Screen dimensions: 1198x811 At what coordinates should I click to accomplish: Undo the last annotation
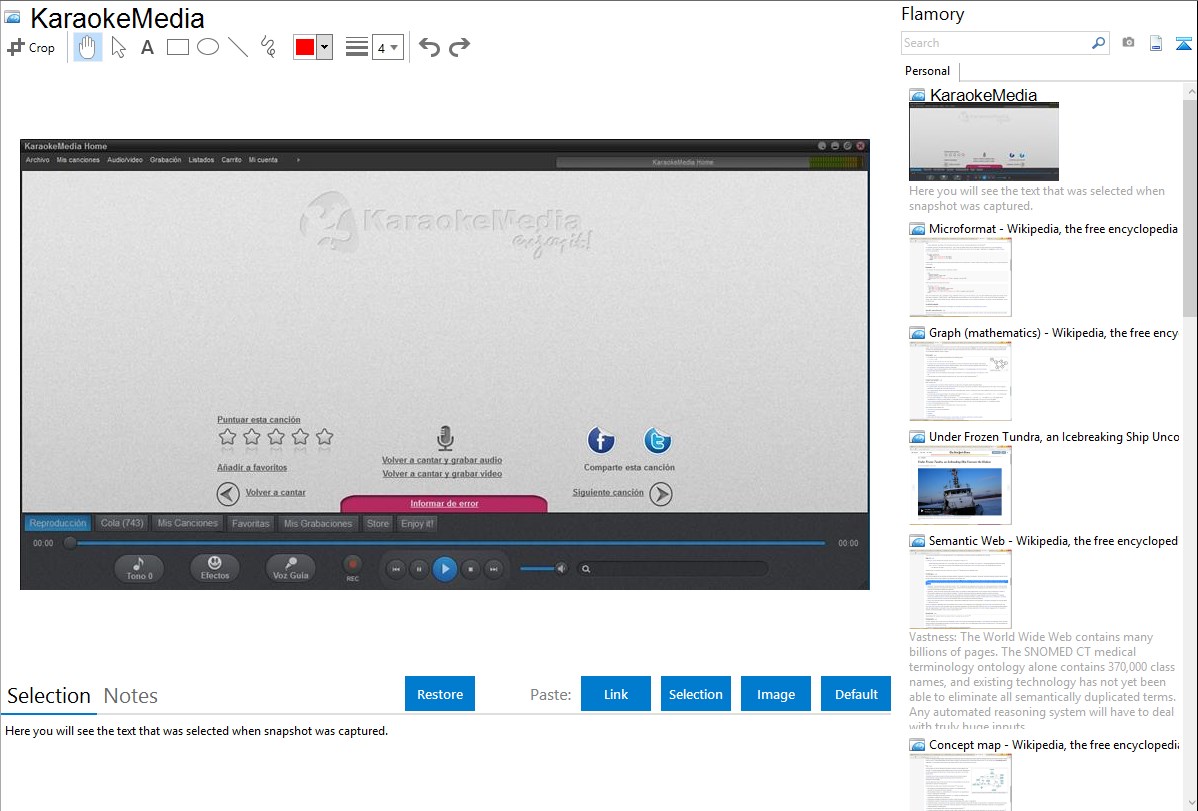(x=429, y=47)
